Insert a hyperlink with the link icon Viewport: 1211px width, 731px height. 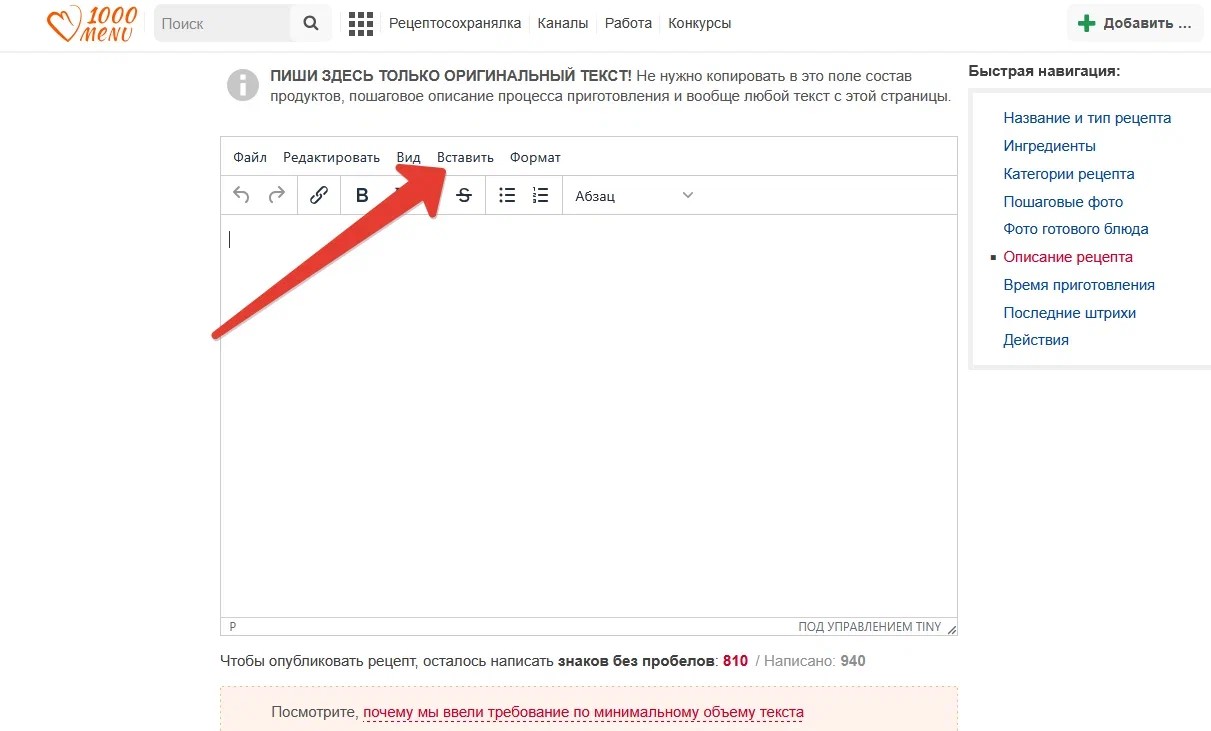point(319,196)
